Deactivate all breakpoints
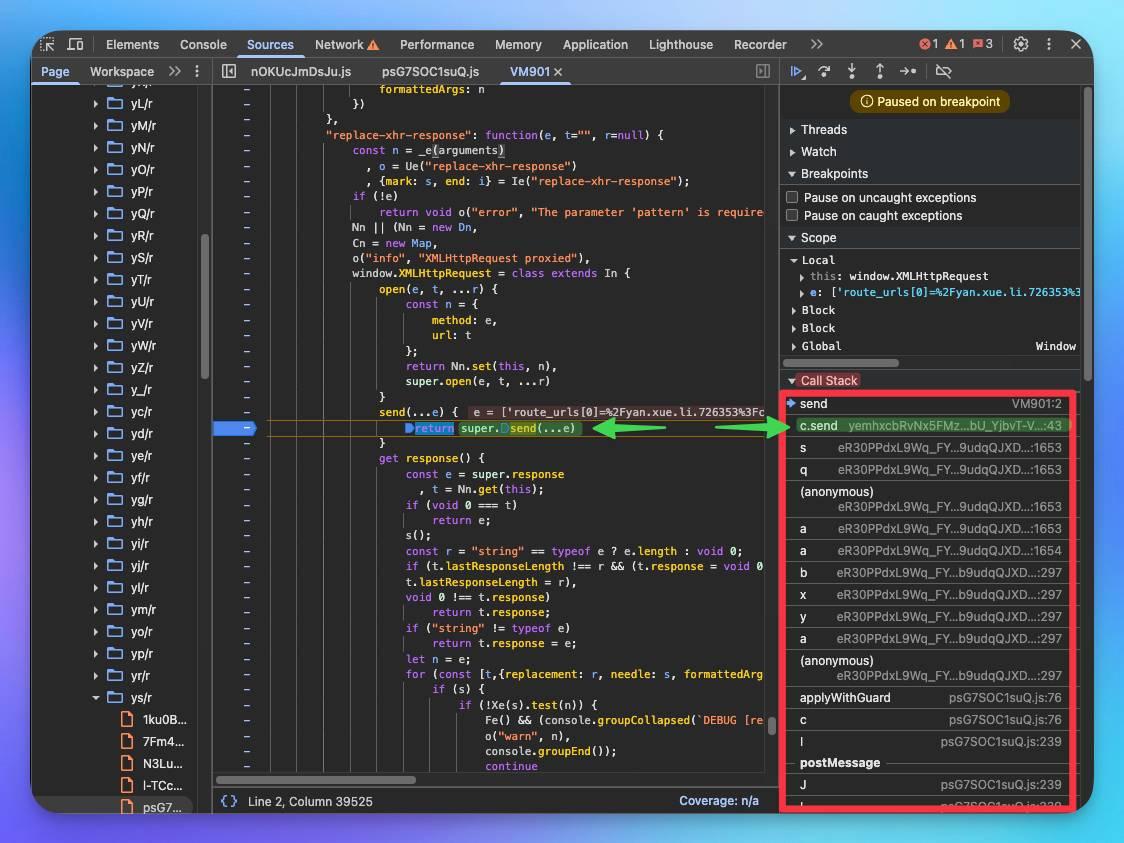 pyautogui.click(x=943, y=71)
